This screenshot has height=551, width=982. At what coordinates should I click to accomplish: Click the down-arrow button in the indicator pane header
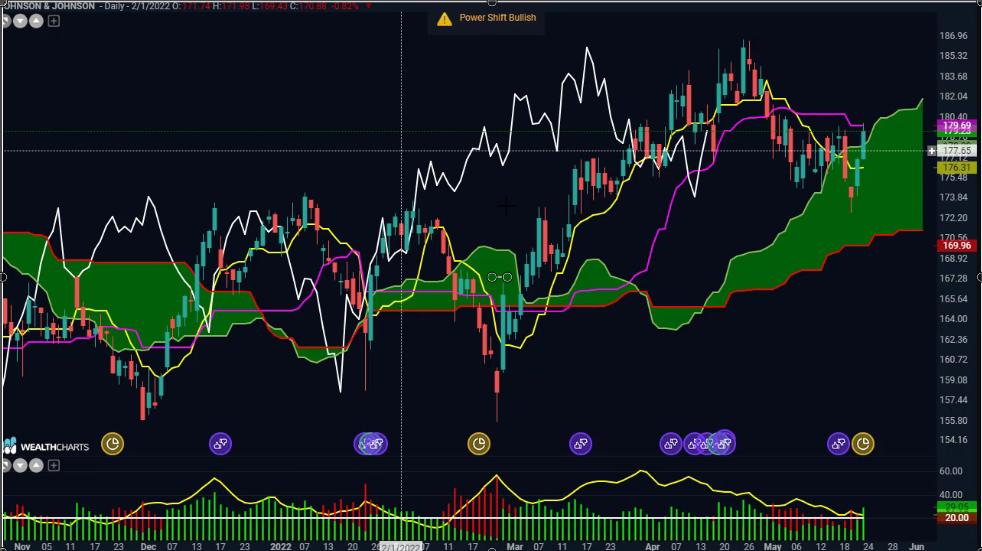click(20, 465)
